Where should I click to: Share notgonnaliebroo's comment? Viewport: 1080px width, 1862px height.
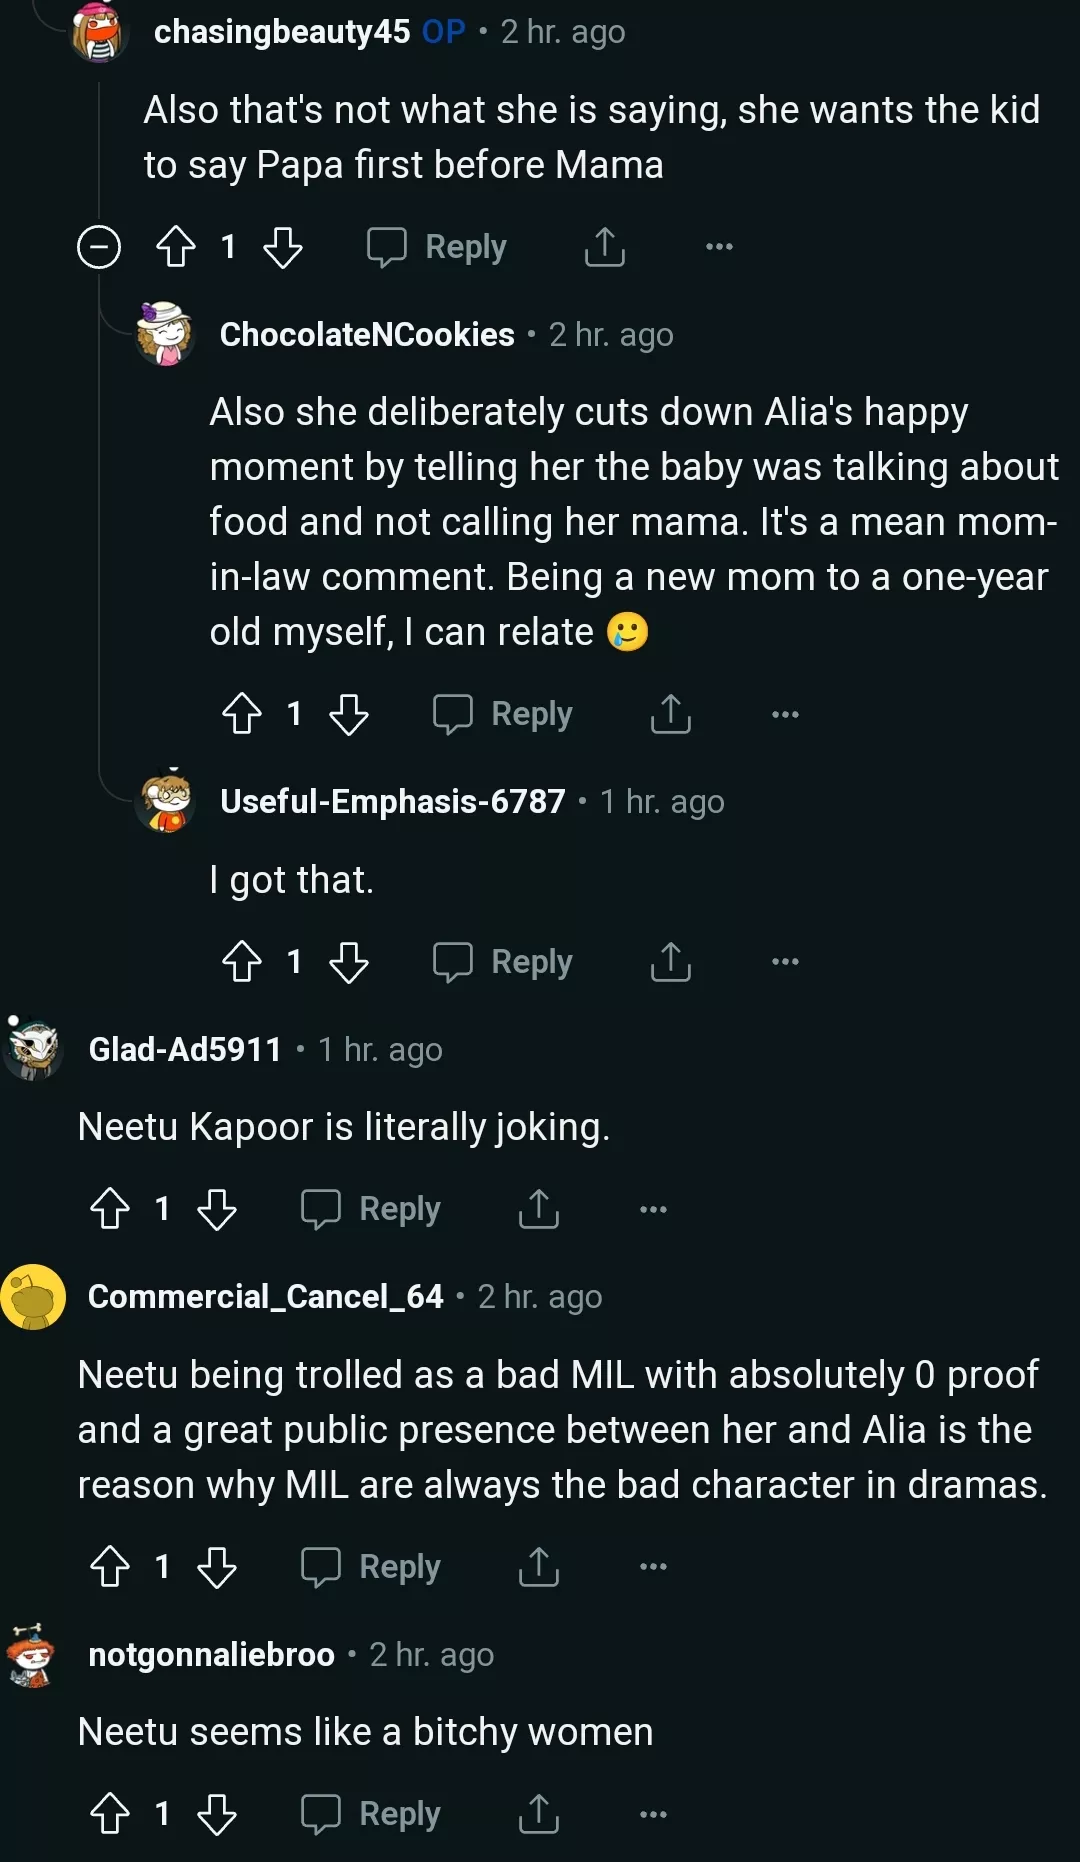(538, 1814)
